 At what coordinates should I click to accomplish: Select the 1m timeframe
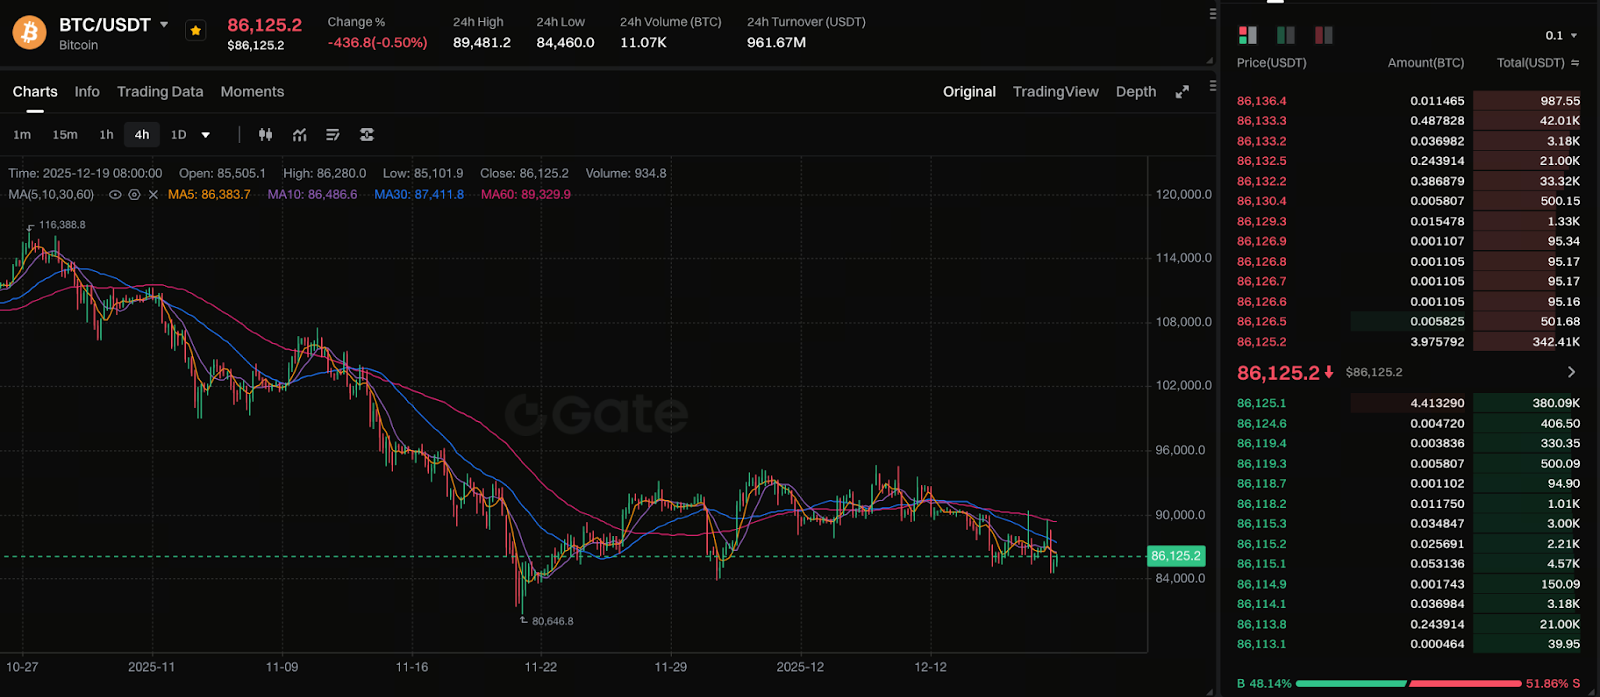22,134
